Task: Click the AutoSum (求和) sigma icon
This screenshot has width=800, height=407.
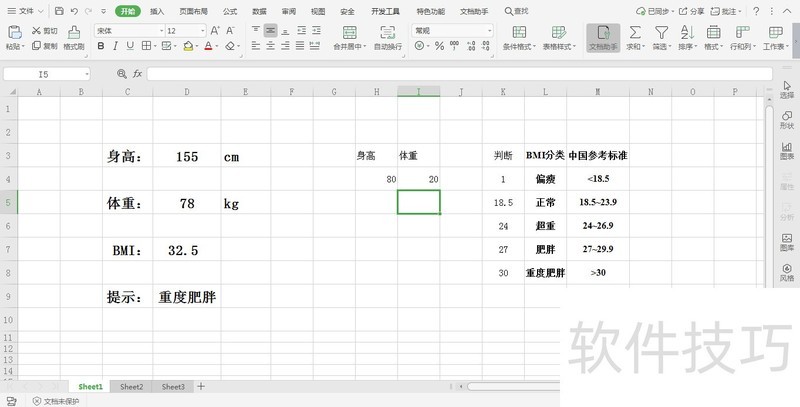Action: (x=635, y=33)
